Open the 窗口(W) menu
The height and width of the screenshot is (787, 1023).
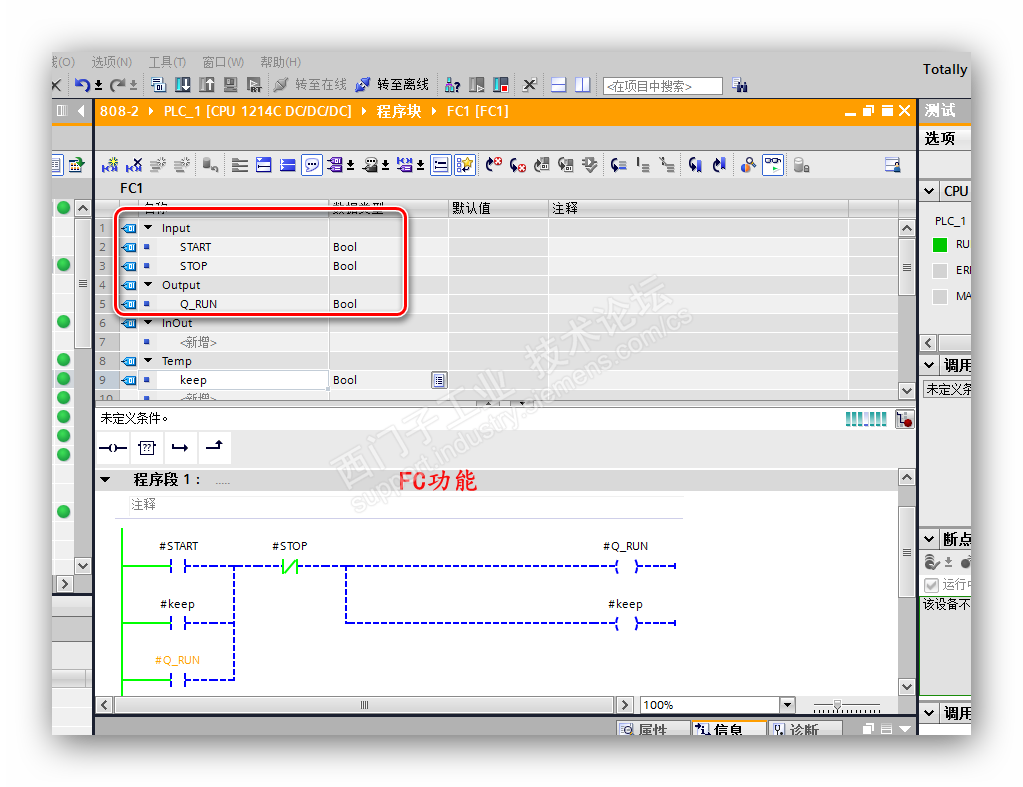[223, 62]
